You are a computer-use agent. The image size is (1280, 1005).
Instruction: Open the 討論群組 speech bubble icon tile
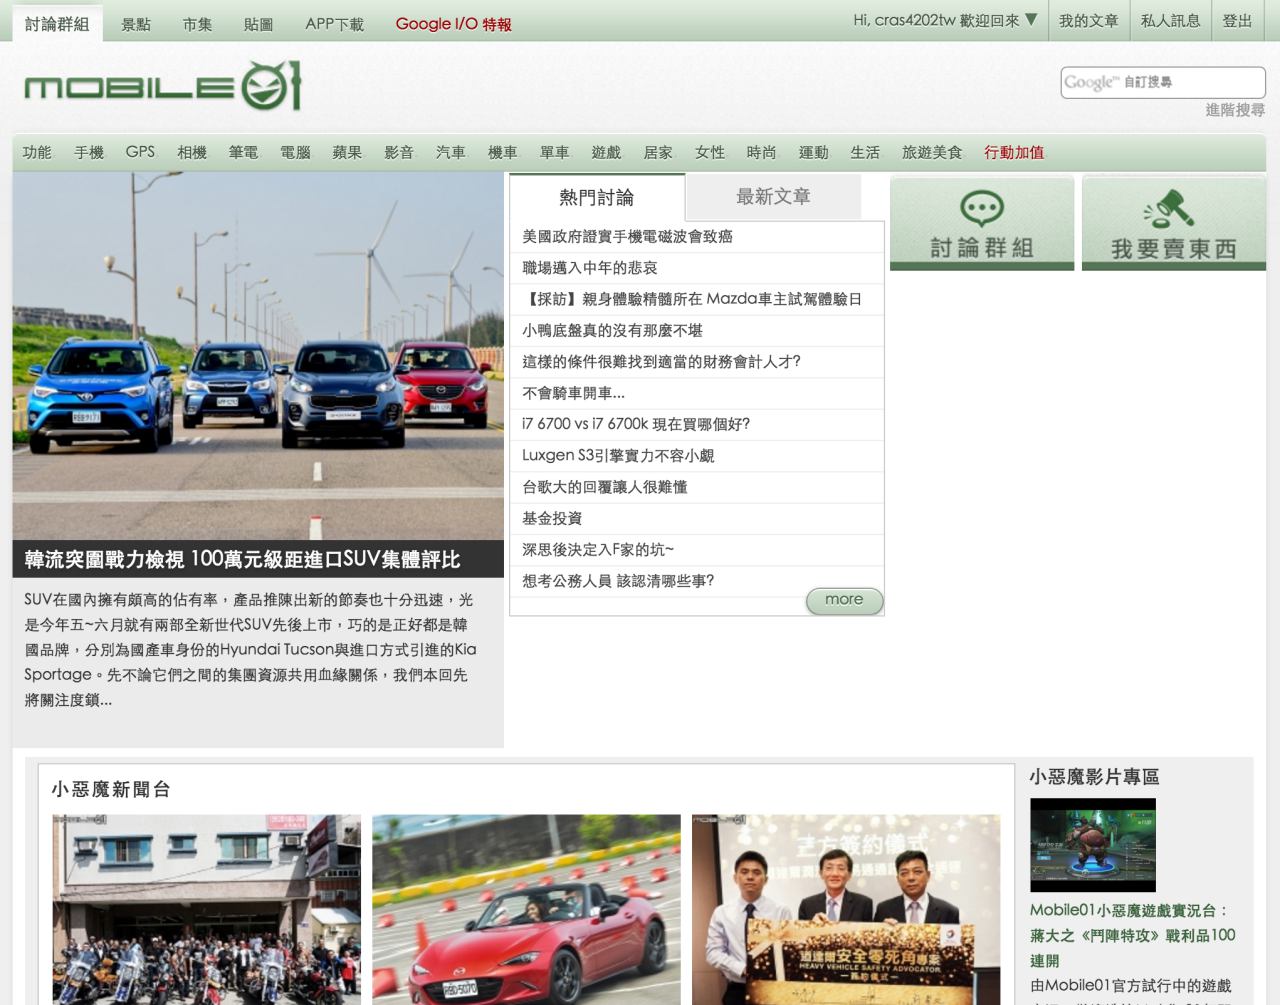coord(981,223)
